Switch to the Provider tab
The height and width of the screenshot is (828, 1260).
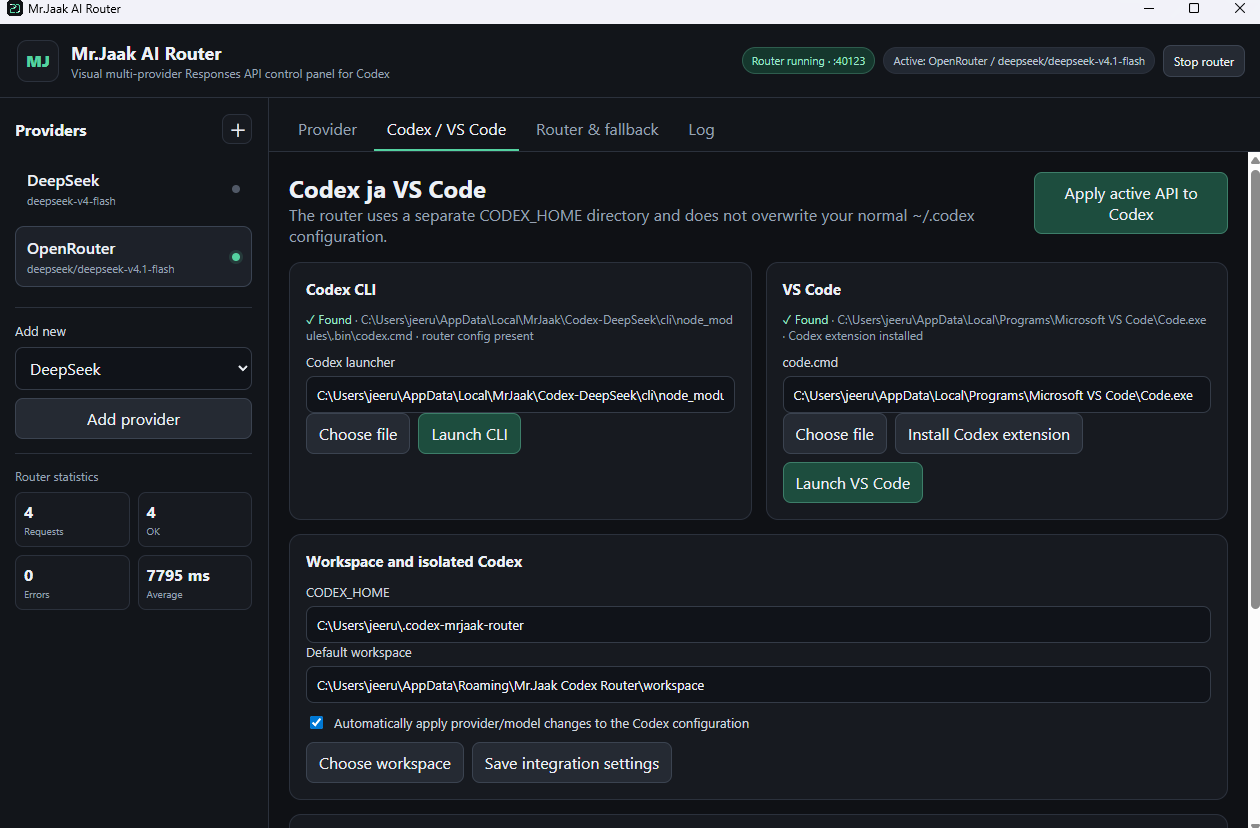[327, 130]
